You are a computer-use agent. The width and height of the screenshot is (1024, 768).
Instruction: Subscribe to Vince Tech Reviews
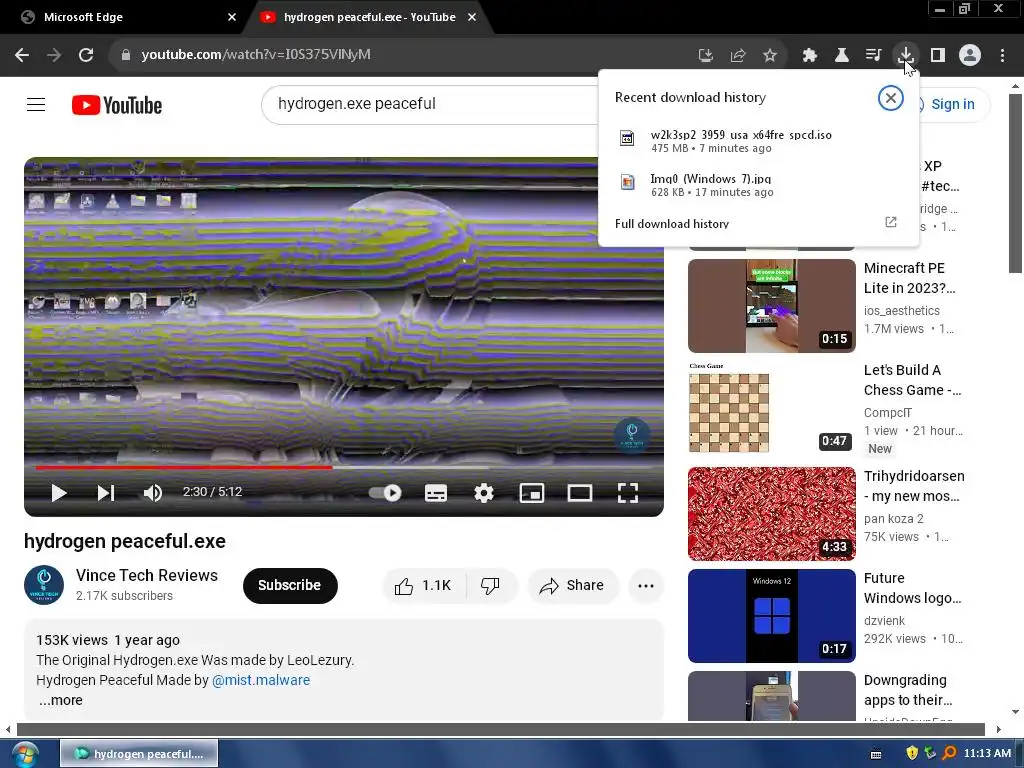click(290, 586)
